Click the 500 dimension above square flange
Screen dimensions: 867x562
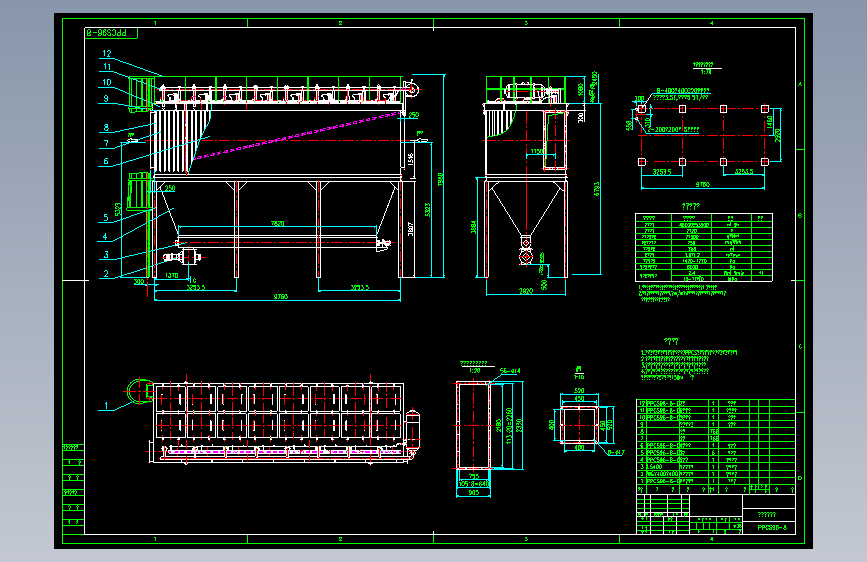coord(579,391)
